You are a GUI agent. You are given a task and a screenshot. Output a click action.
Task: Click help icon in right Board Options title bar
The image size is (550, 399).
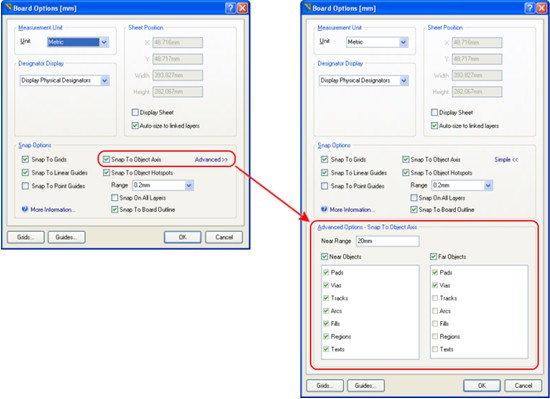click(530, 8)
